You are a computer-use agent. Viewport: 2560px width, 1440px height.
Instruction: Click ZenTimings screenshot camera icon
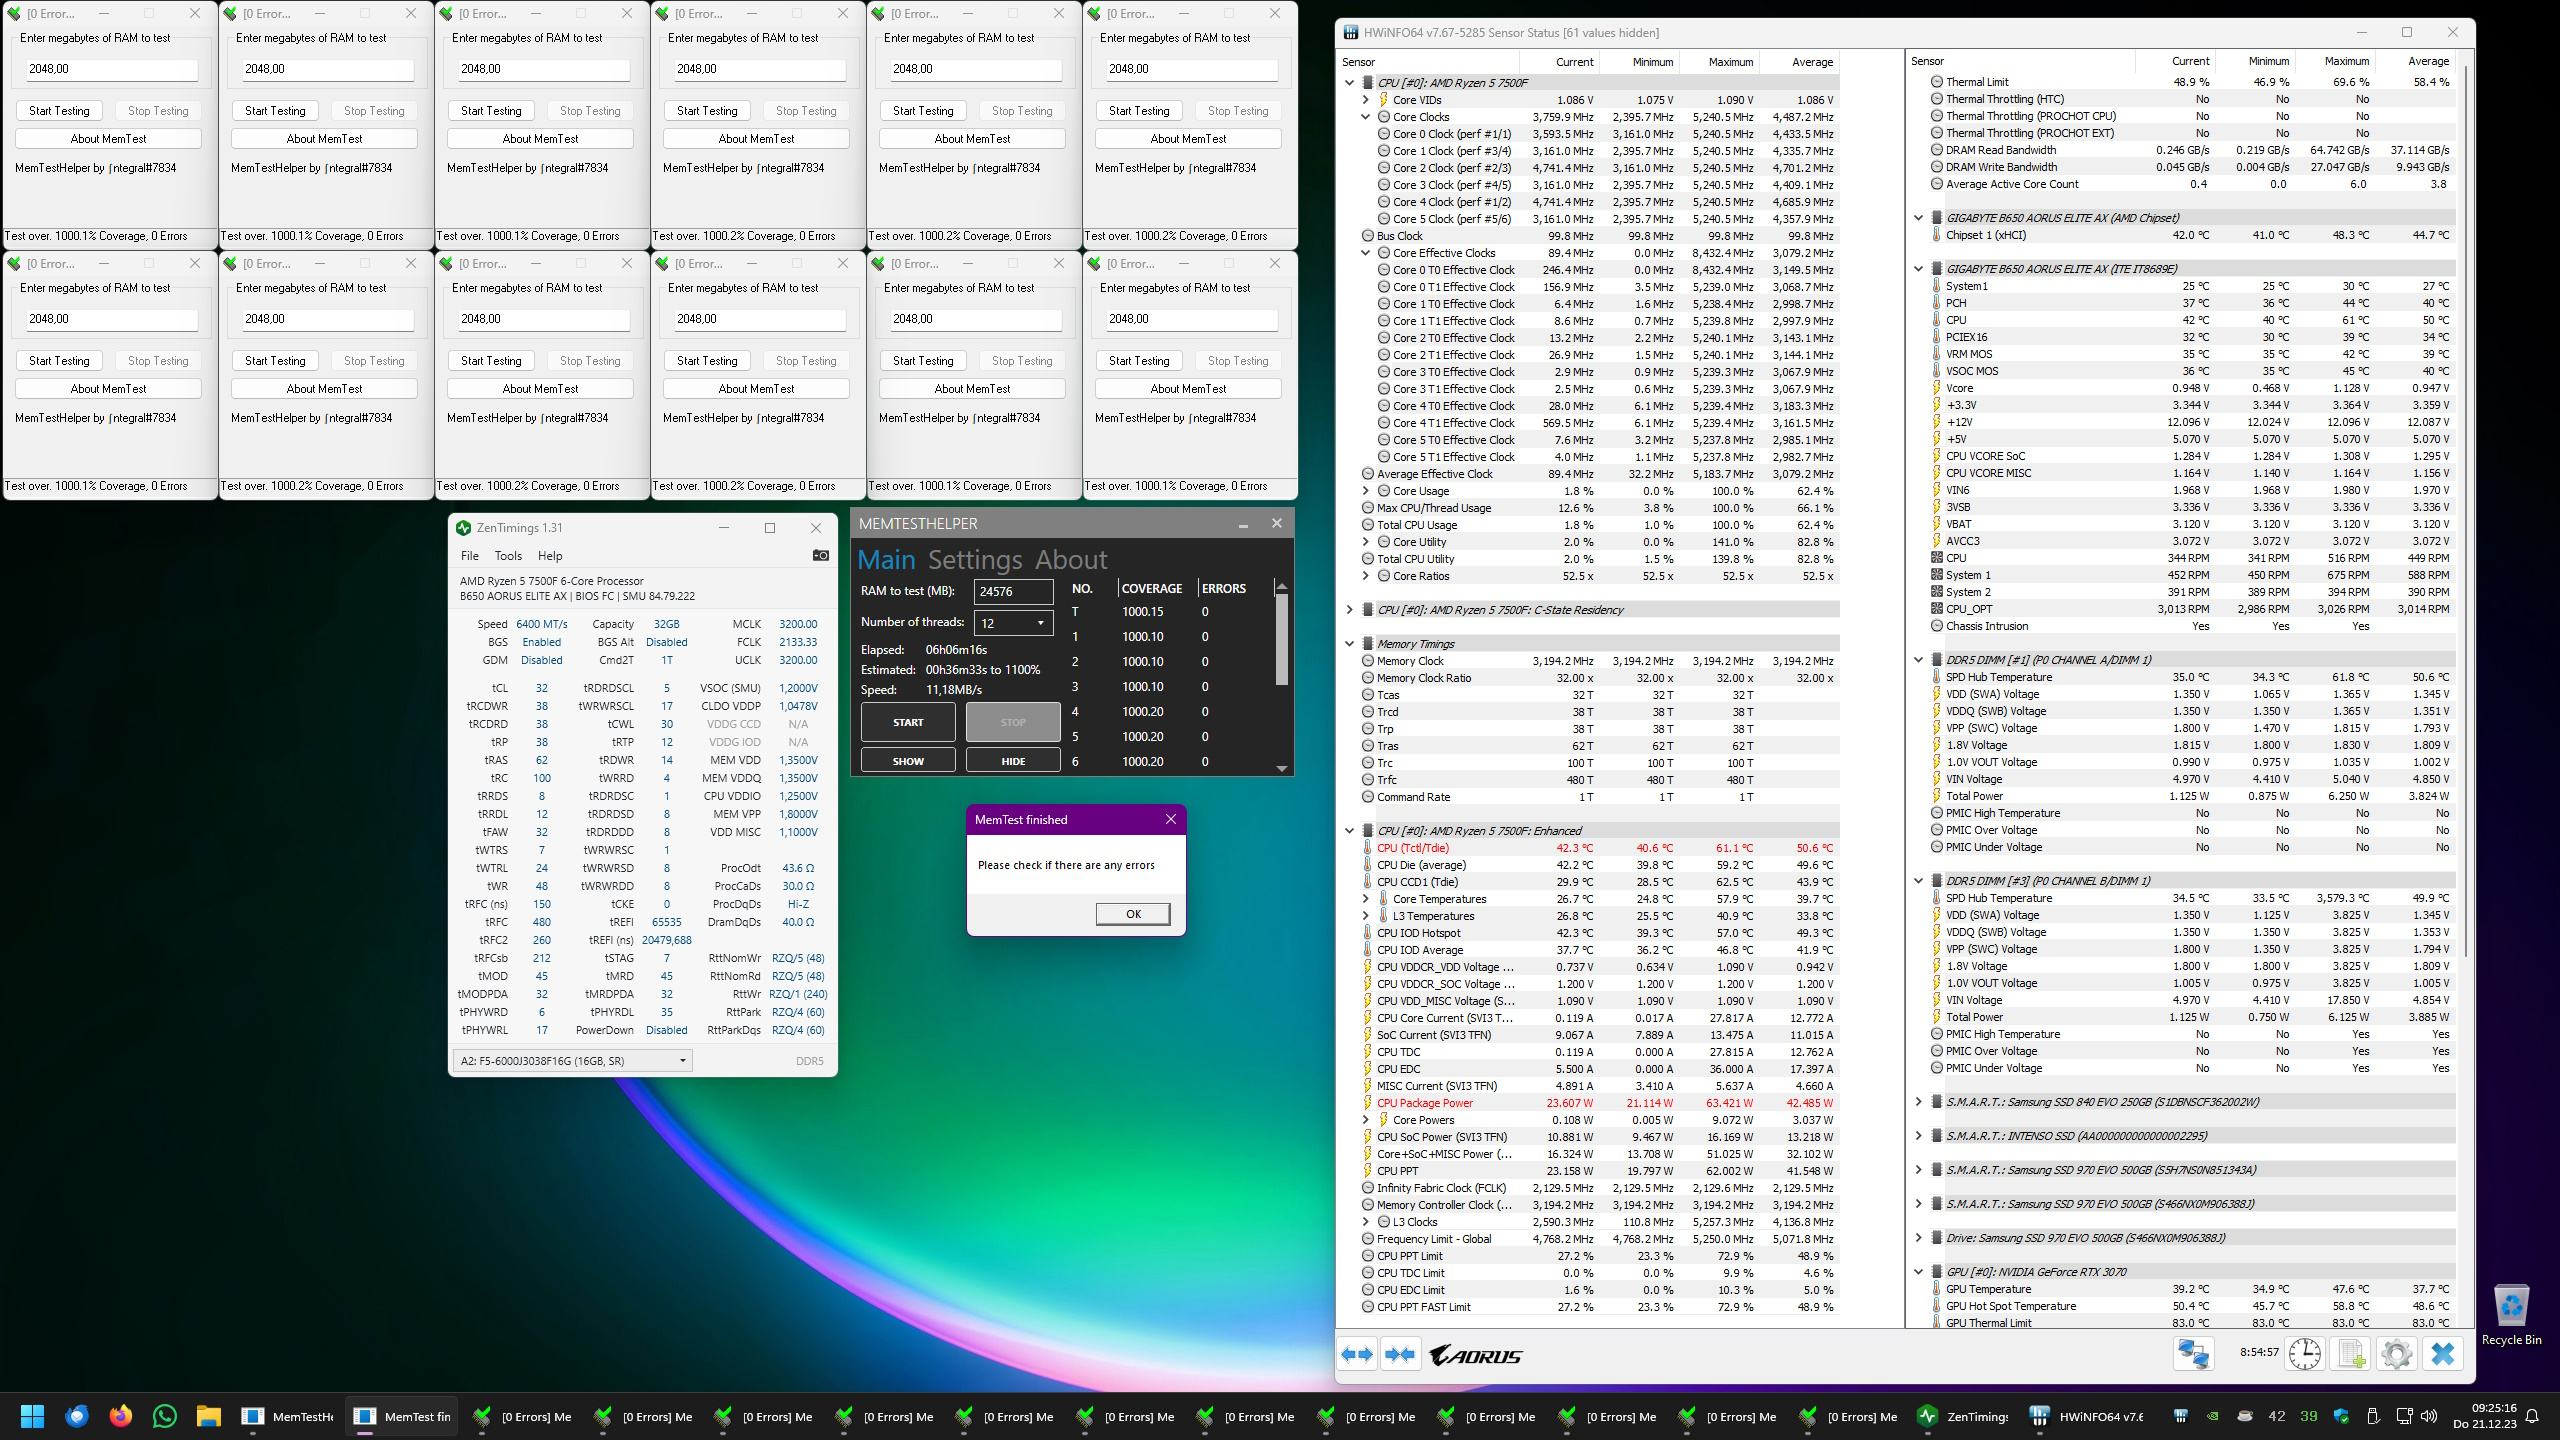click(820, 556)
